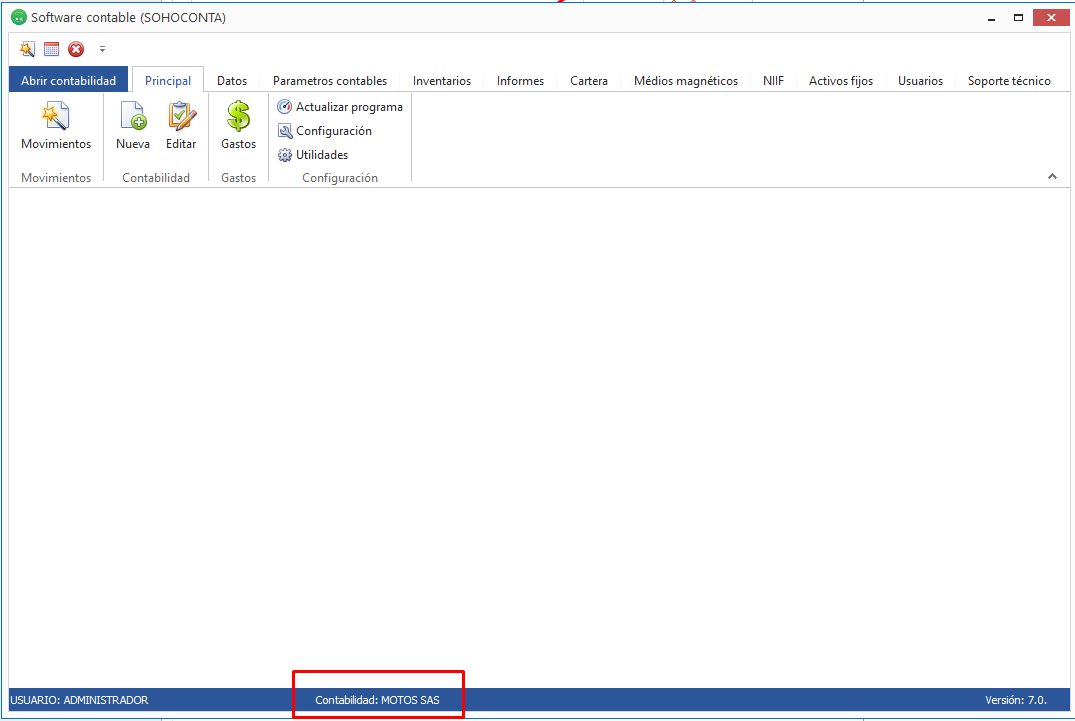Click Actualizar programa

click(340, 107)
